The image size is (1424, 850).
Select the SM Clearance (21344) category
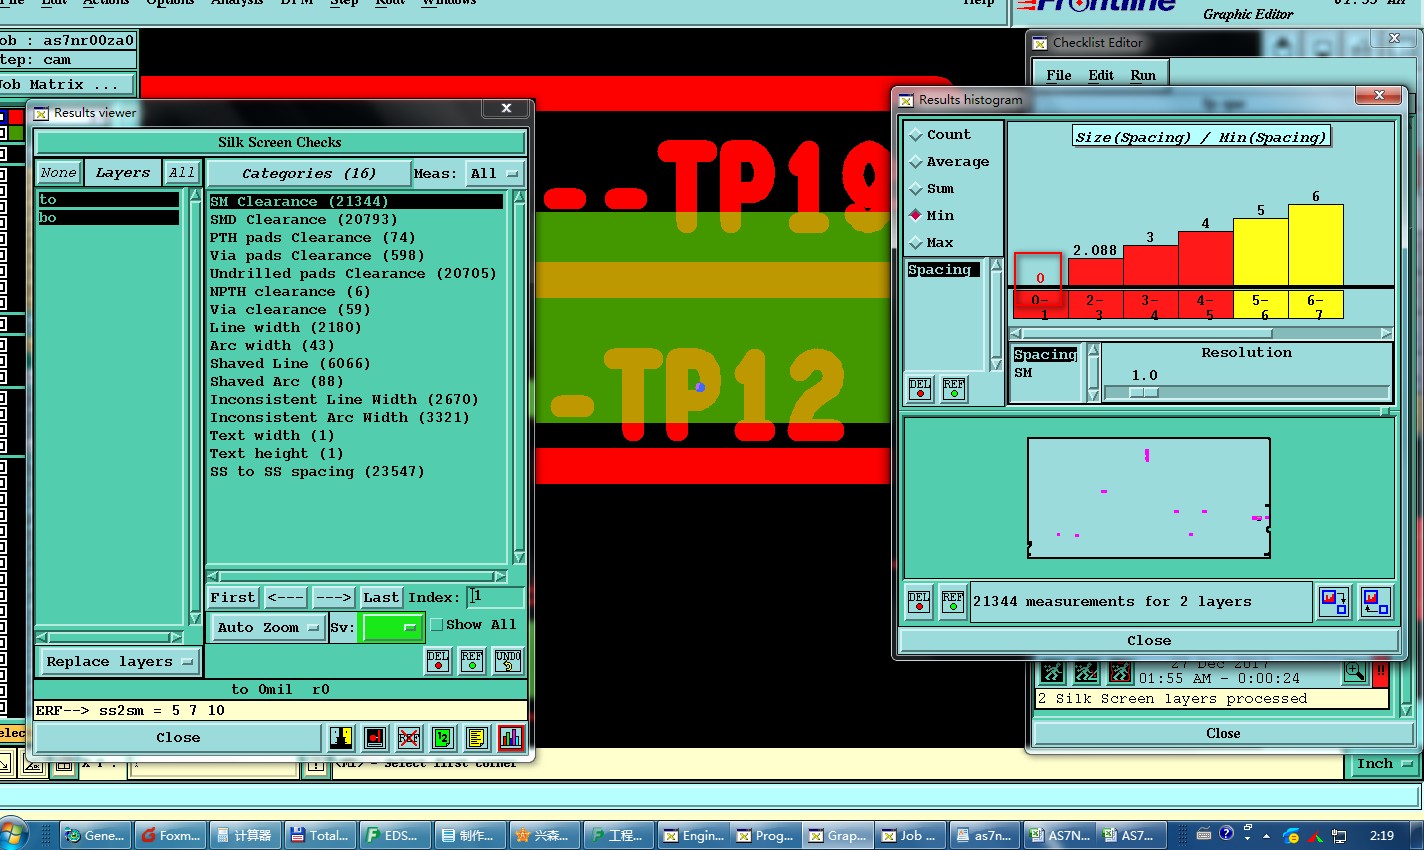(355, 201)
